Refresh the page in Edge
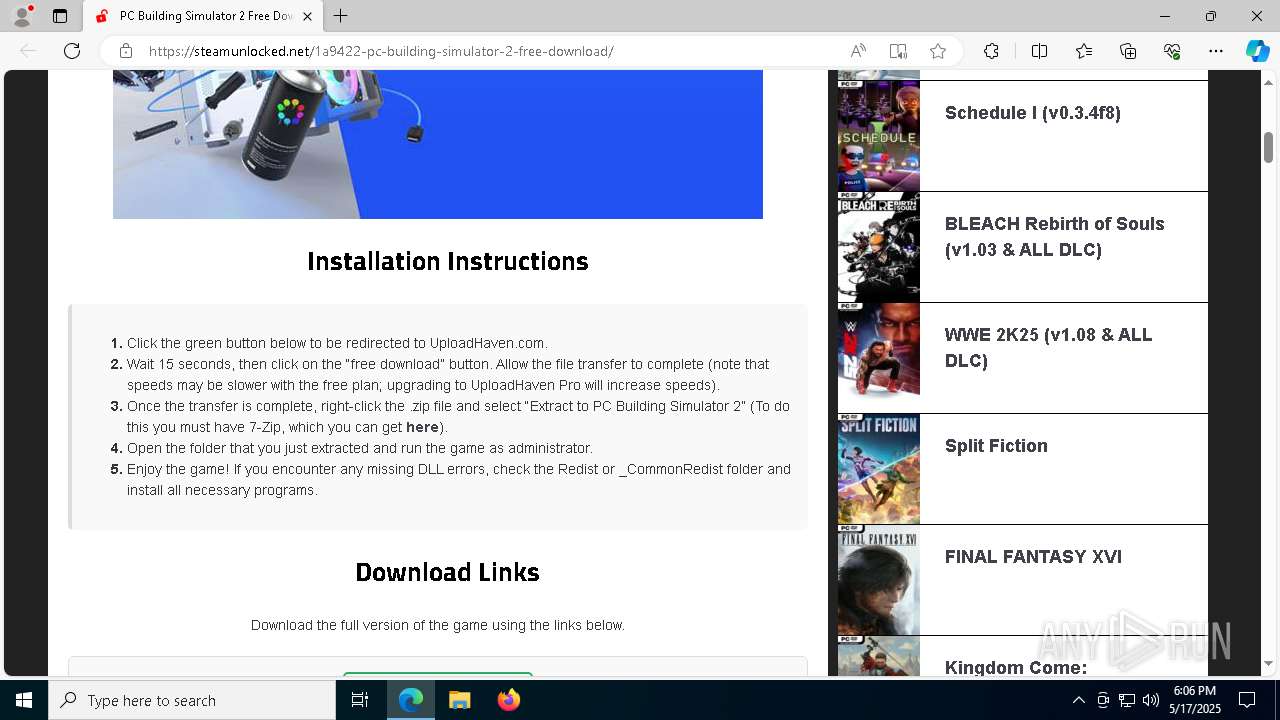Screen dimensions: 1280x720 (72, 51)
